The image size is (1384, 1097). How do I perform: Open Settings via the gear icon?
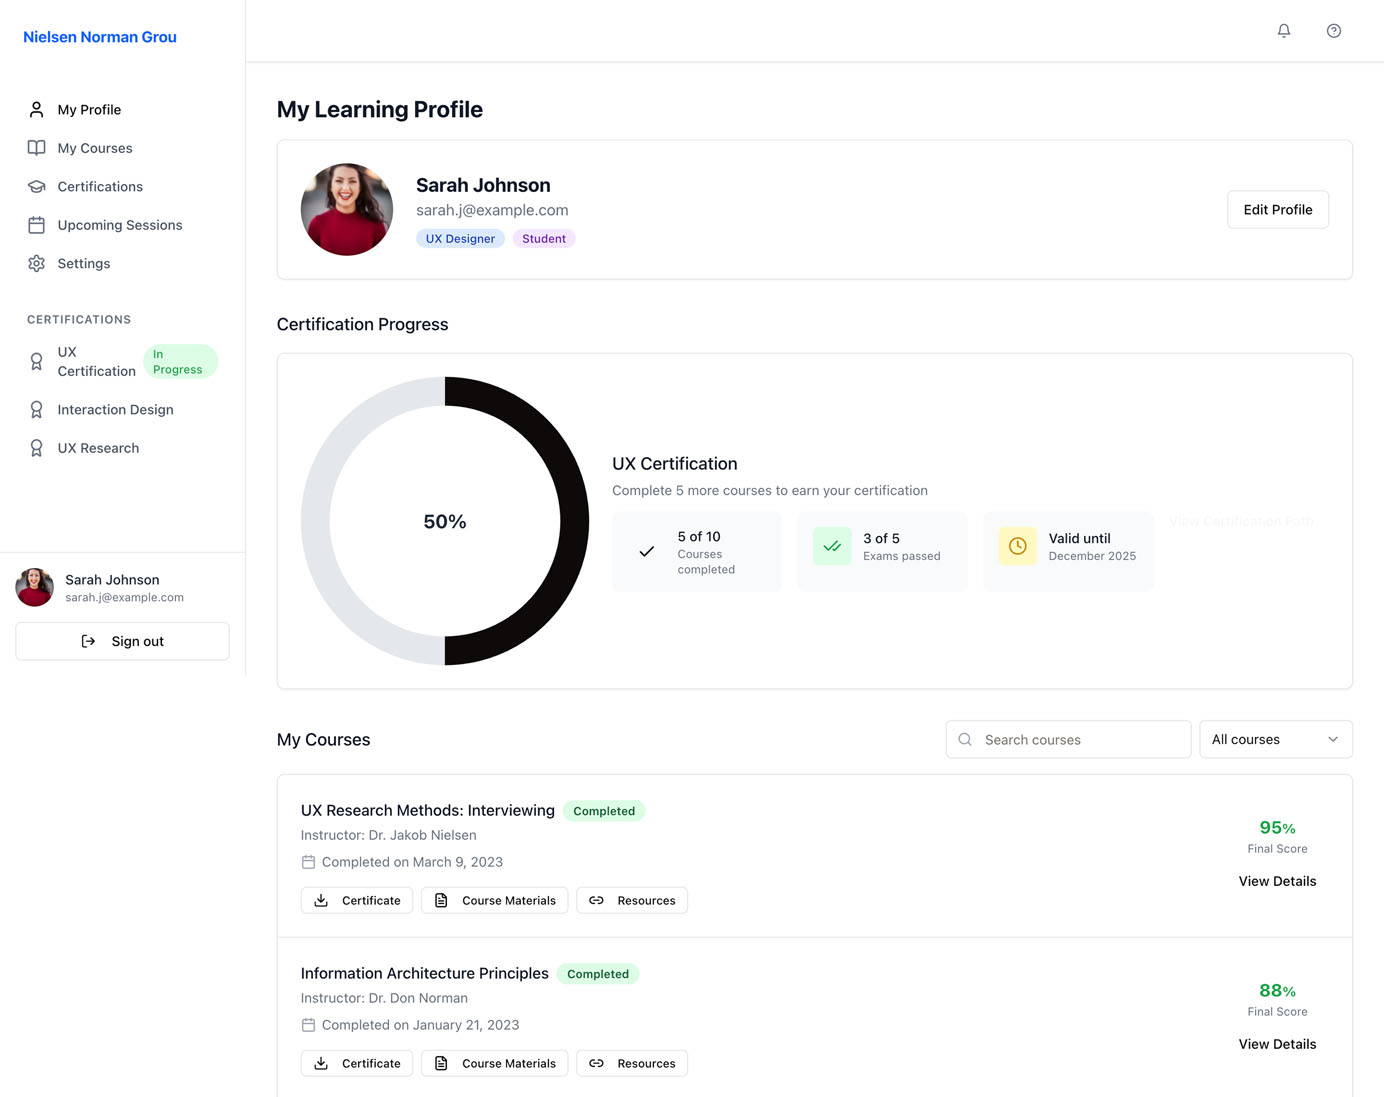36,263
